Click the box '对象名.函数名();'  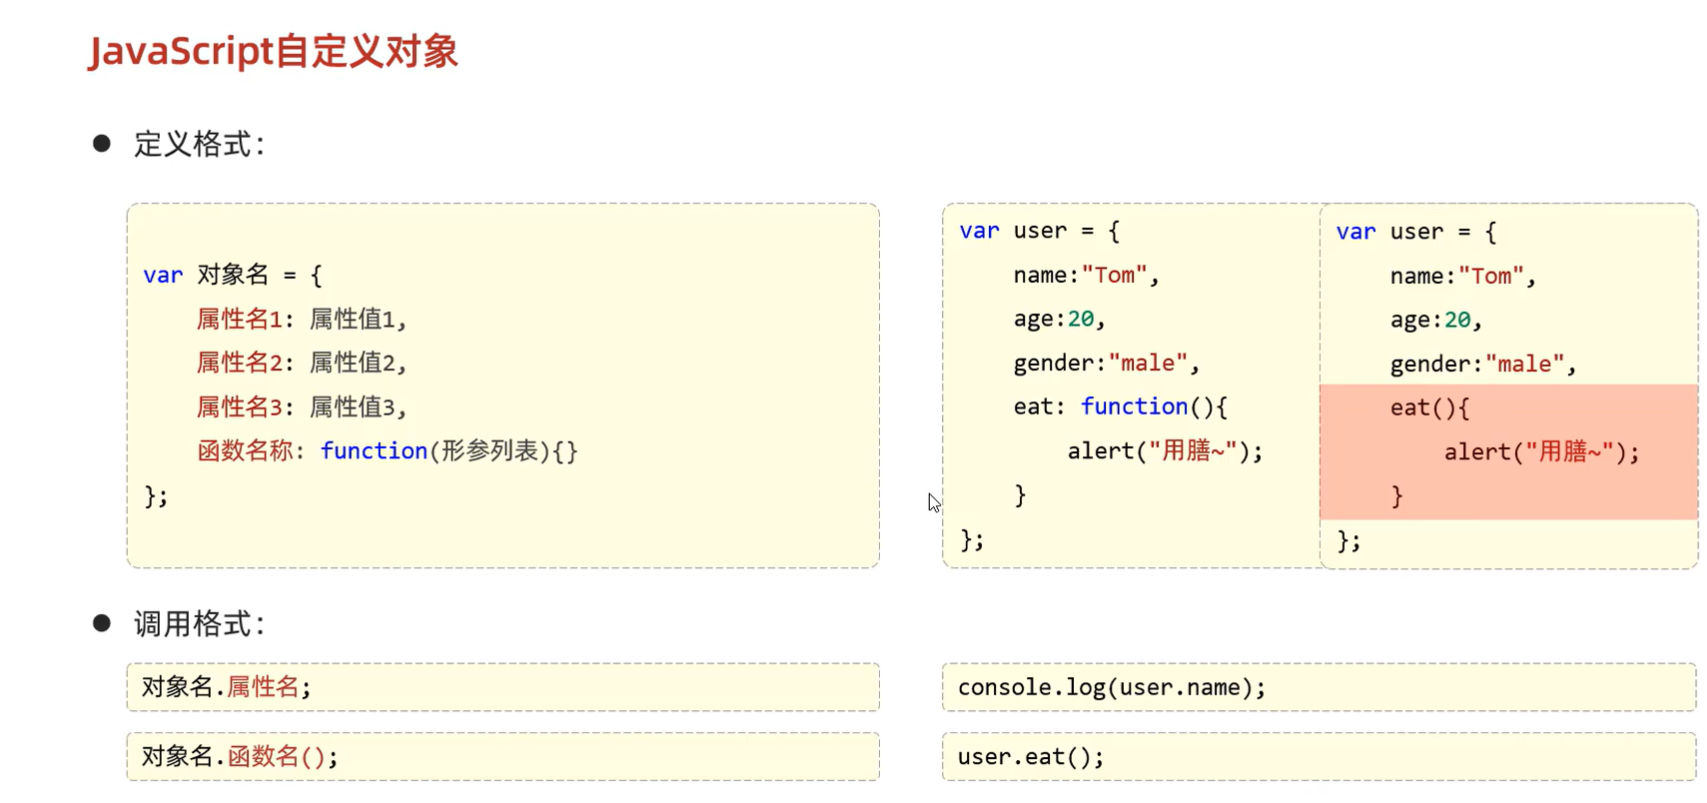coord(503,757)
